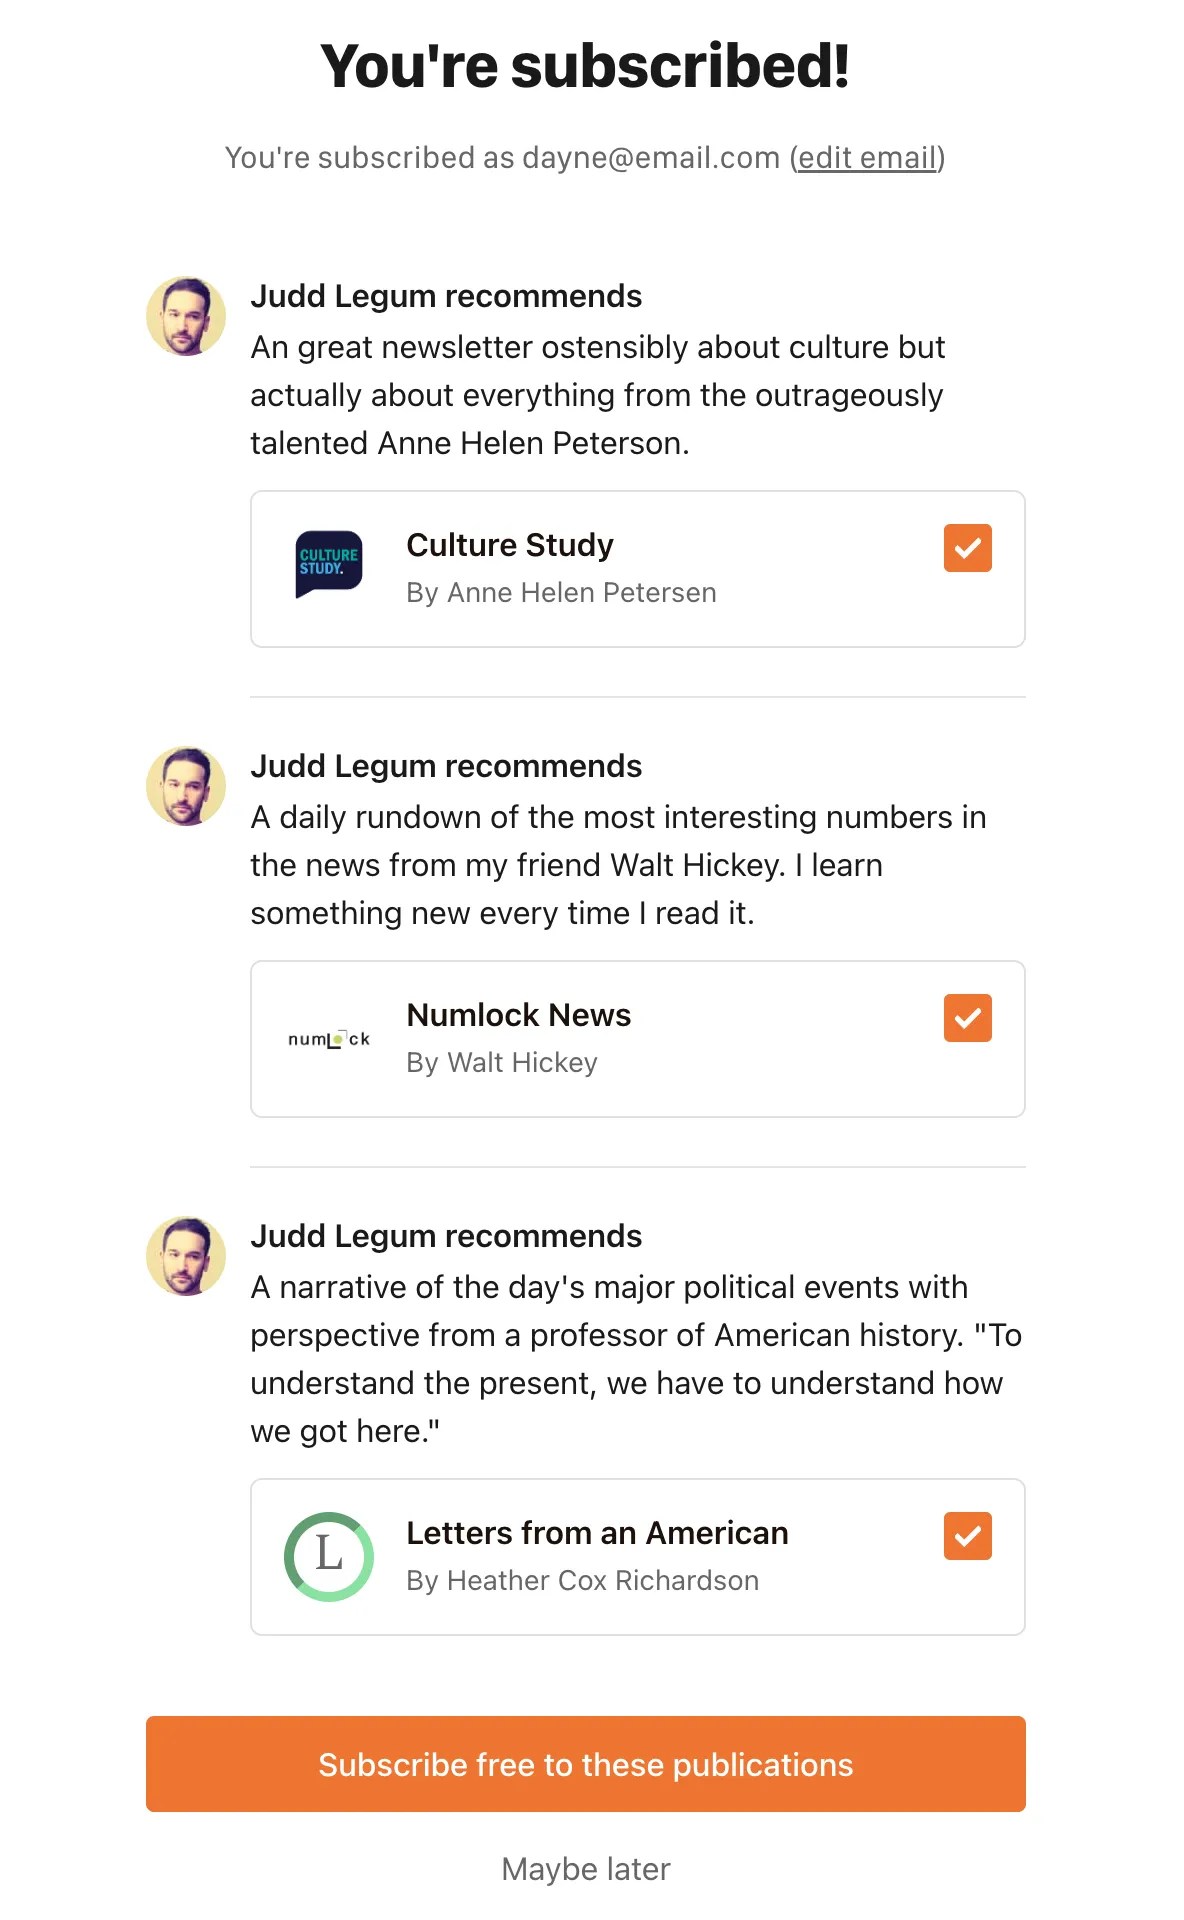The height and width of the screenshot is (1920, 1184).
Task: Click the Numlock publication logo
Action: (x=329, y=1039)
